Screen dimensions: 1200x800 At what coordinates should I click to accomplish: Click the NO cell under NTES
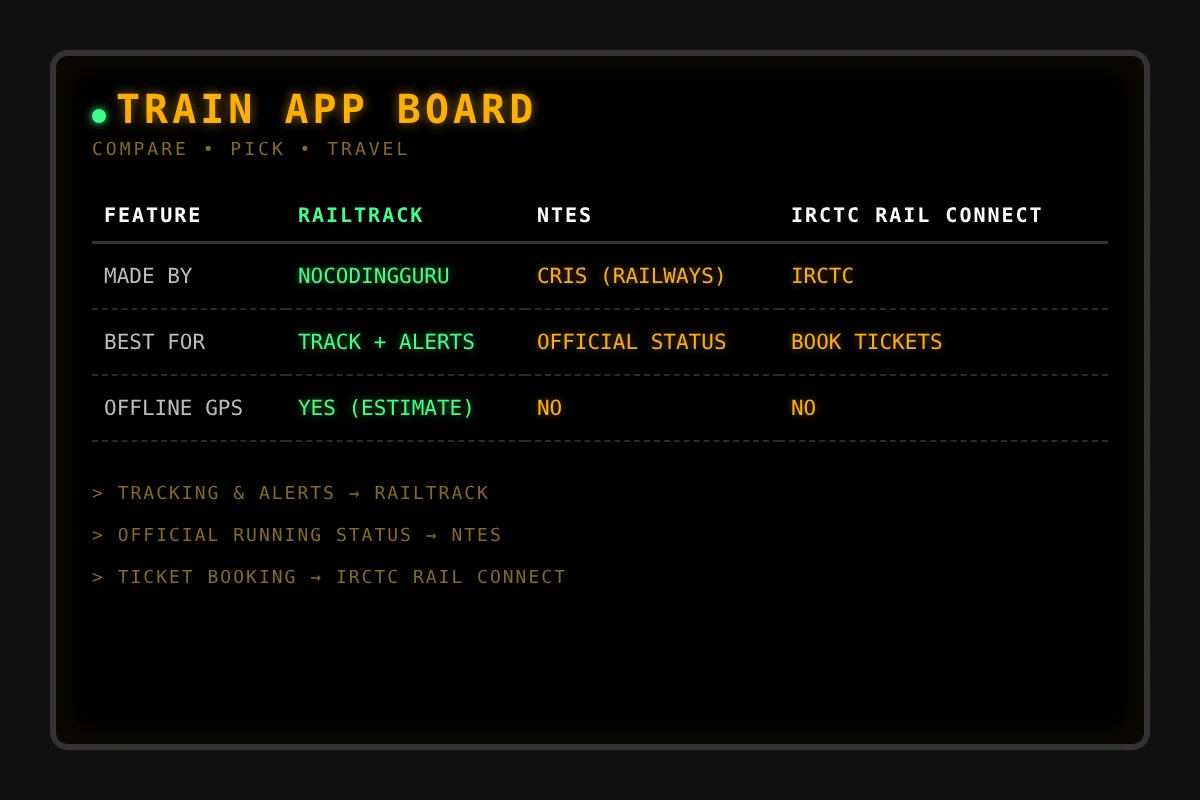tap(549, 408)
